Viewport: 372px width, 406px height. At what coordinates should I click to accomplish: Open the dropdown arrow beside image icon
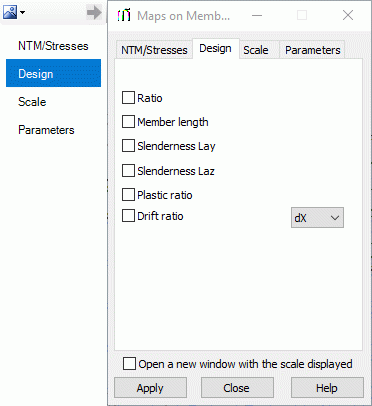pos(22,13)
